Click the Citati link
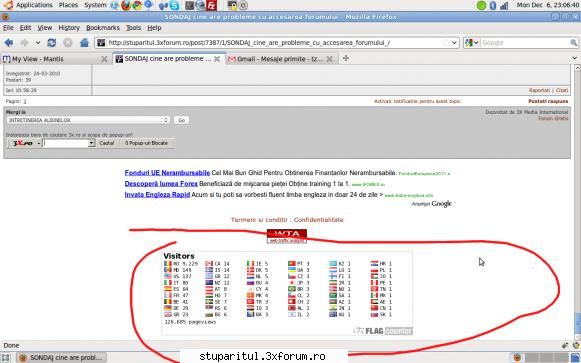The height and width of the screenshot is (363, 581). [562, 90]
